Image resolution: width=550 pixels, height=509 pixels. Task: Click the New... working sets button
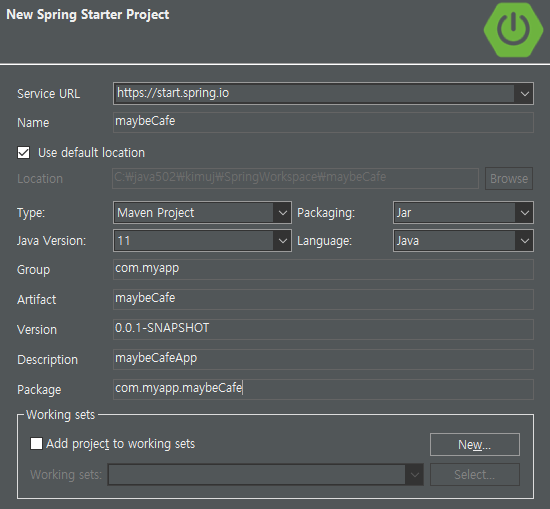[475, 444]
